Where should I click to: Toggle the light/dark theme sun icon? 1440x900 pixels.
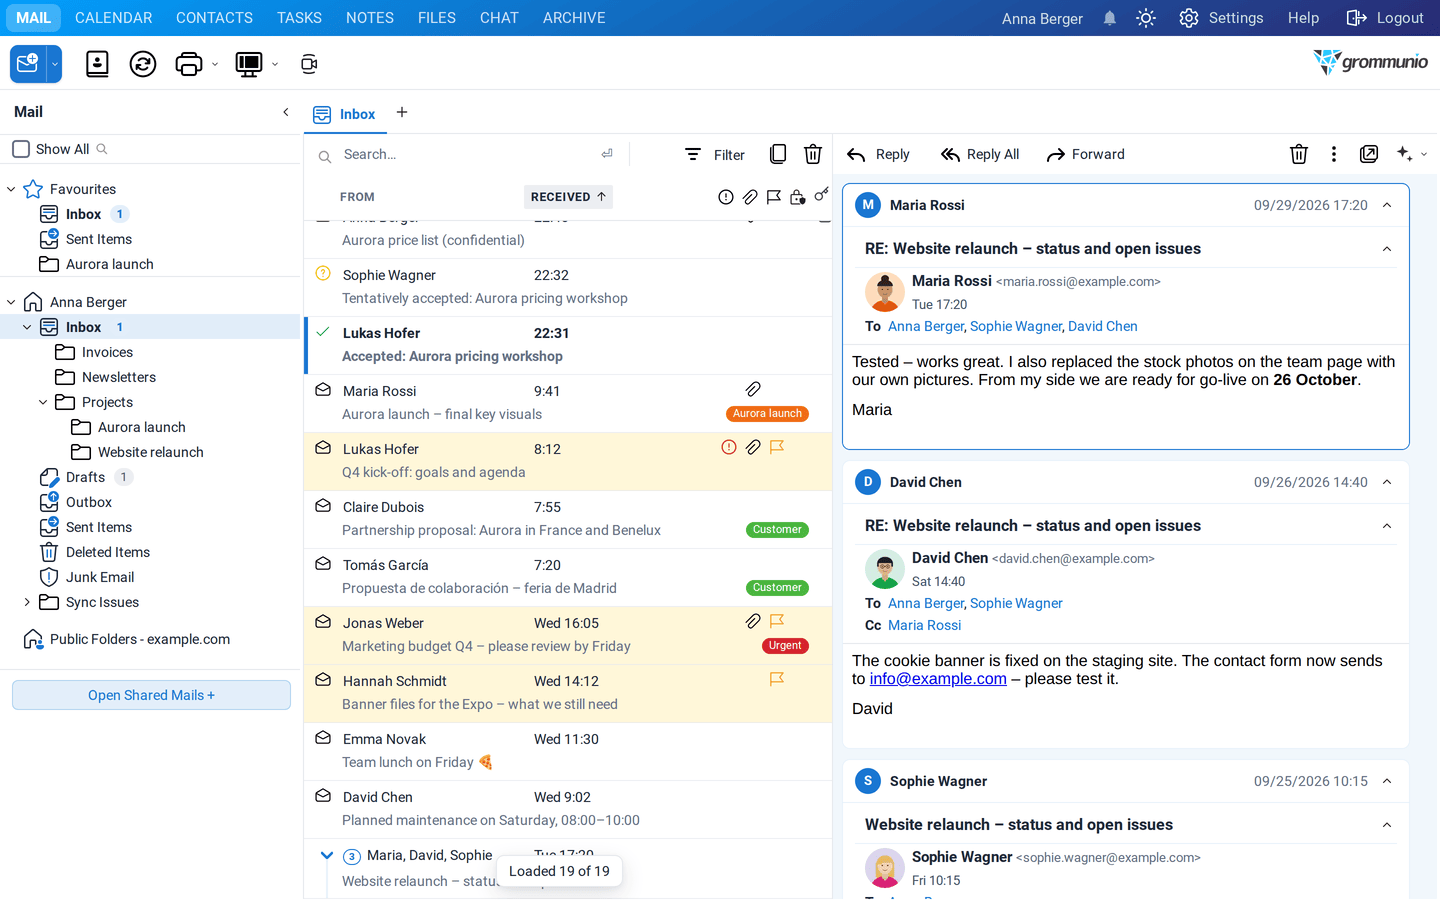pyautogui.click(x=1146, y=18)
